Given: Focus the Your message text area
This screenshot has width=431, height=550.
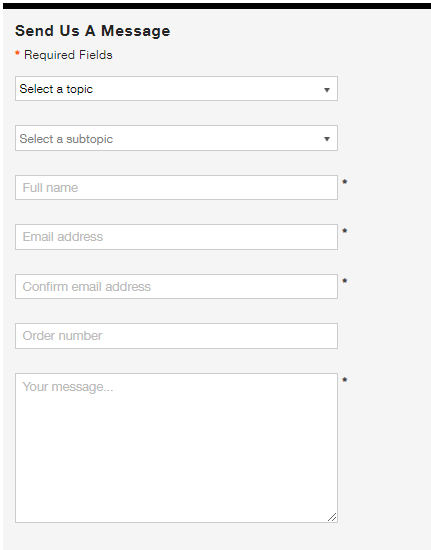Looking at the screenshot, I should [176, 448].
